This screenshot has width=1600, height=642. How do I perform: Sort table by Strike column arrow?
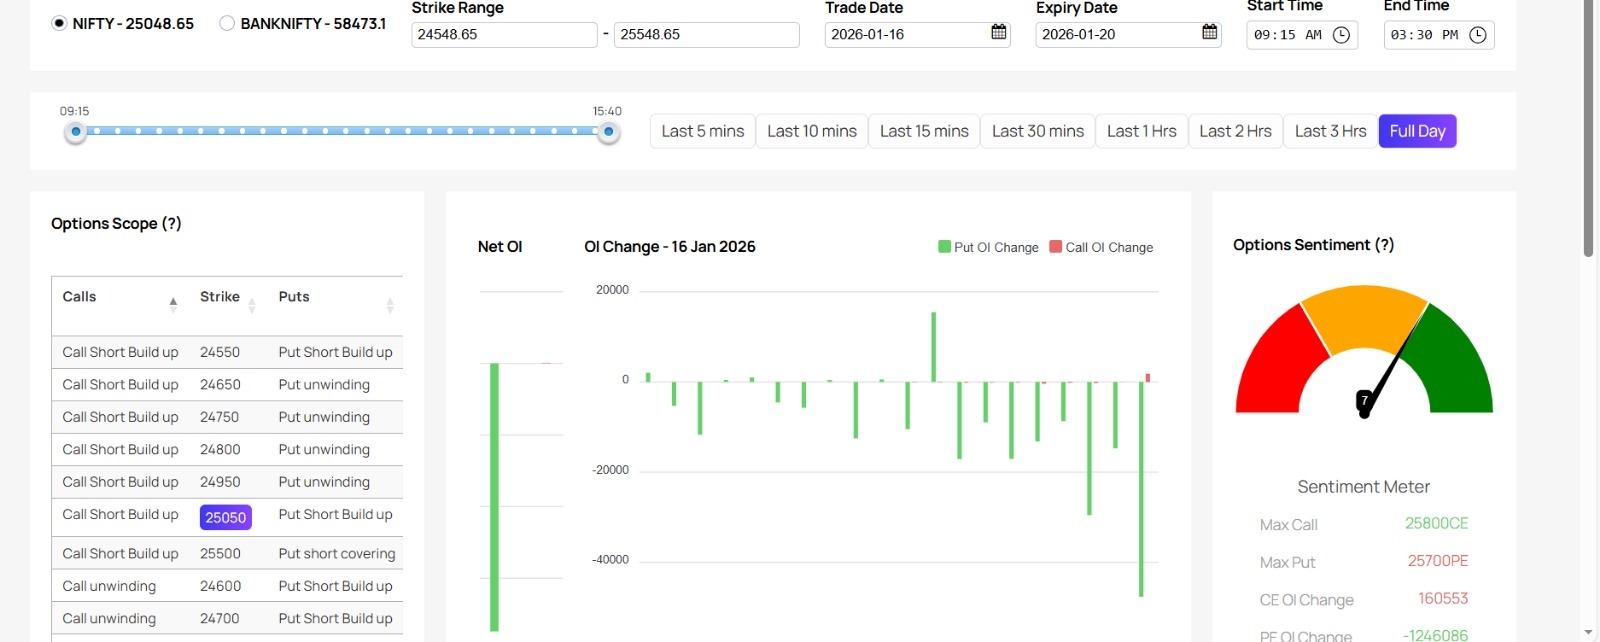coord(252,304)
